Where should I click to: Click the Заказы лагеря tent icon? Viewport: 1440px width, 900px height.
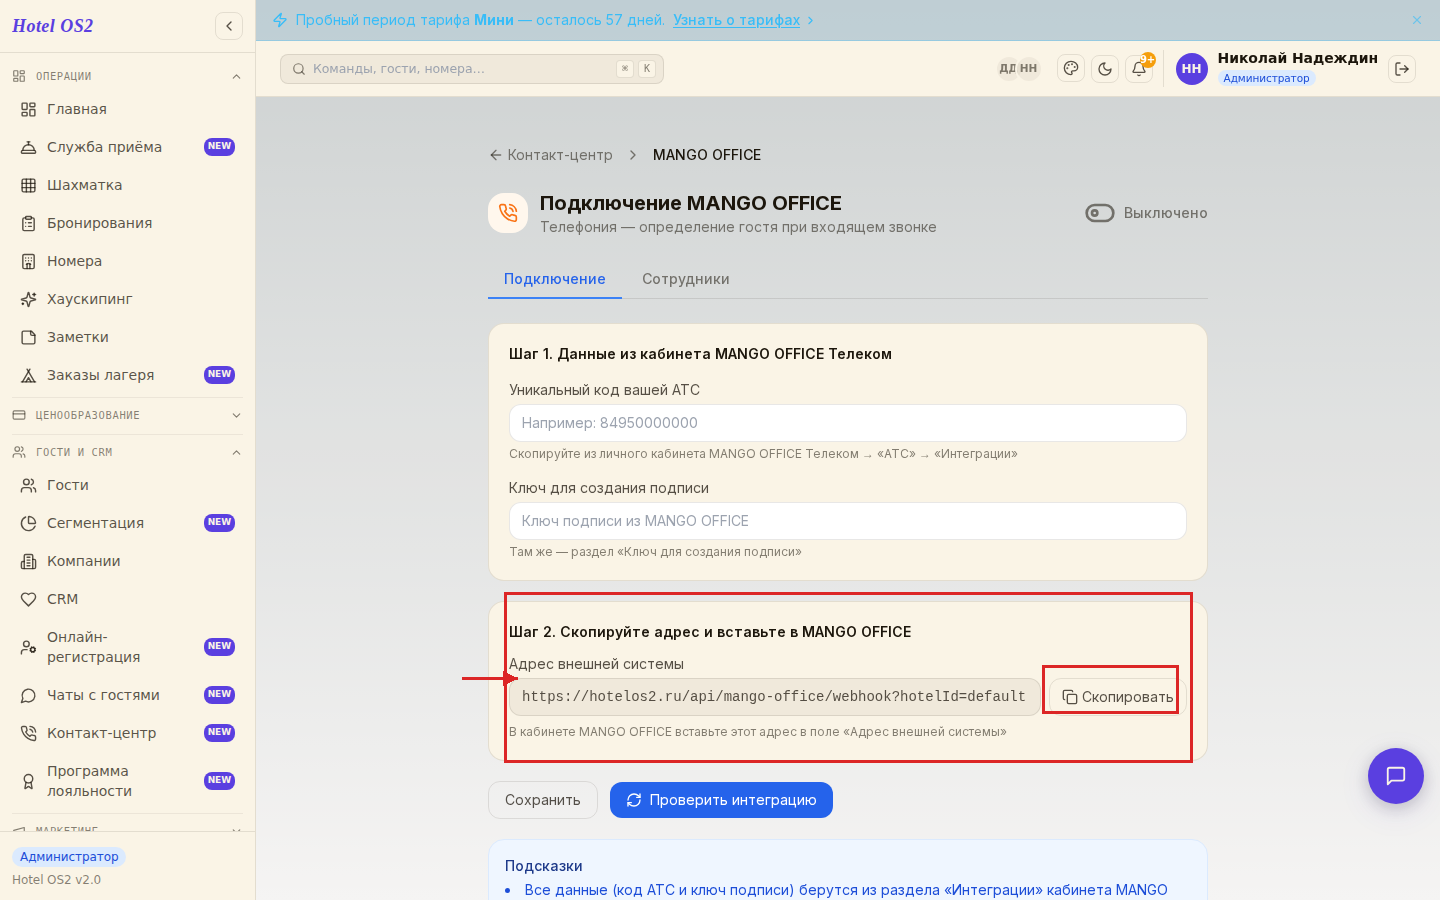[28, 375]
